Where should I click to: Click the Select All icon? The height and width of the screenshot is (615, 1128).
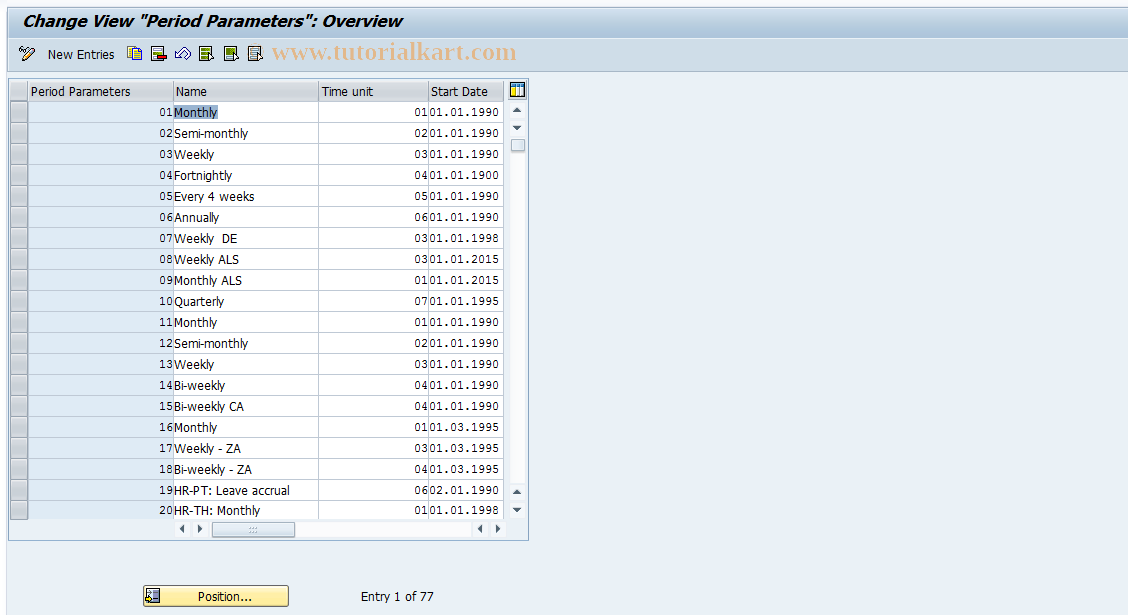pyautogui.click(x=206, y=53)
